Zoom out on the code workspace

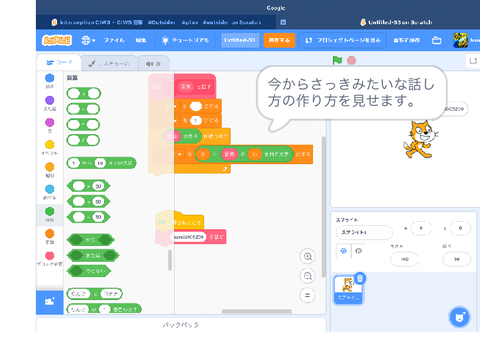[x=307, y=276]
